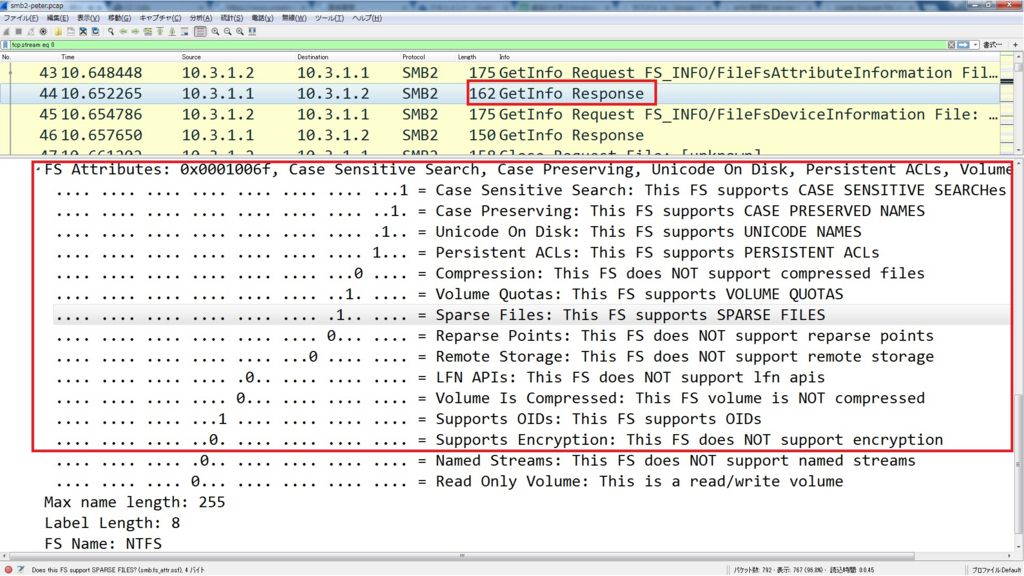Viewport: 1024px width, 576px height.
Task: Apply display filter arrow button
Action: point(963,45)
